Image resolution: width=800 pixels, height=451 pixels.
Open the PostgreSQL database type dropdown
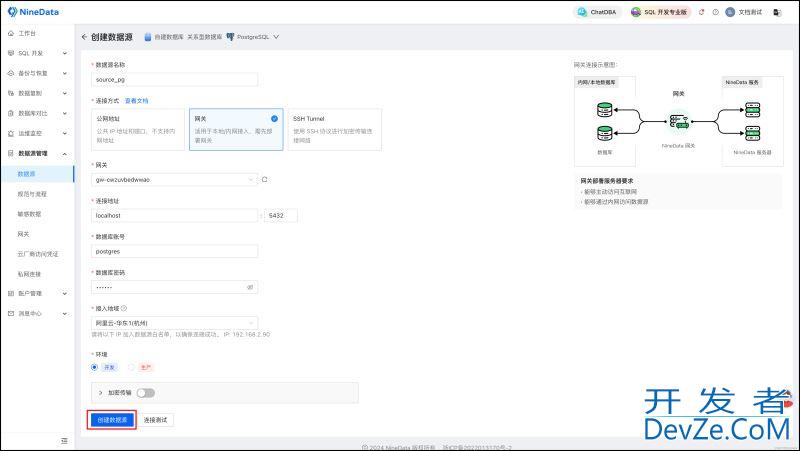[276, 37]
